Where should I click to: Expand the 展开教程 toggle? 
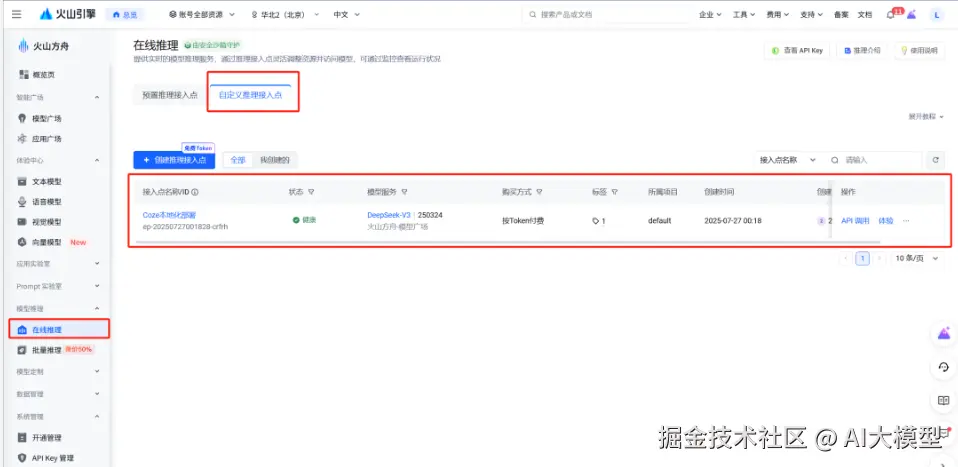point(926,116)
